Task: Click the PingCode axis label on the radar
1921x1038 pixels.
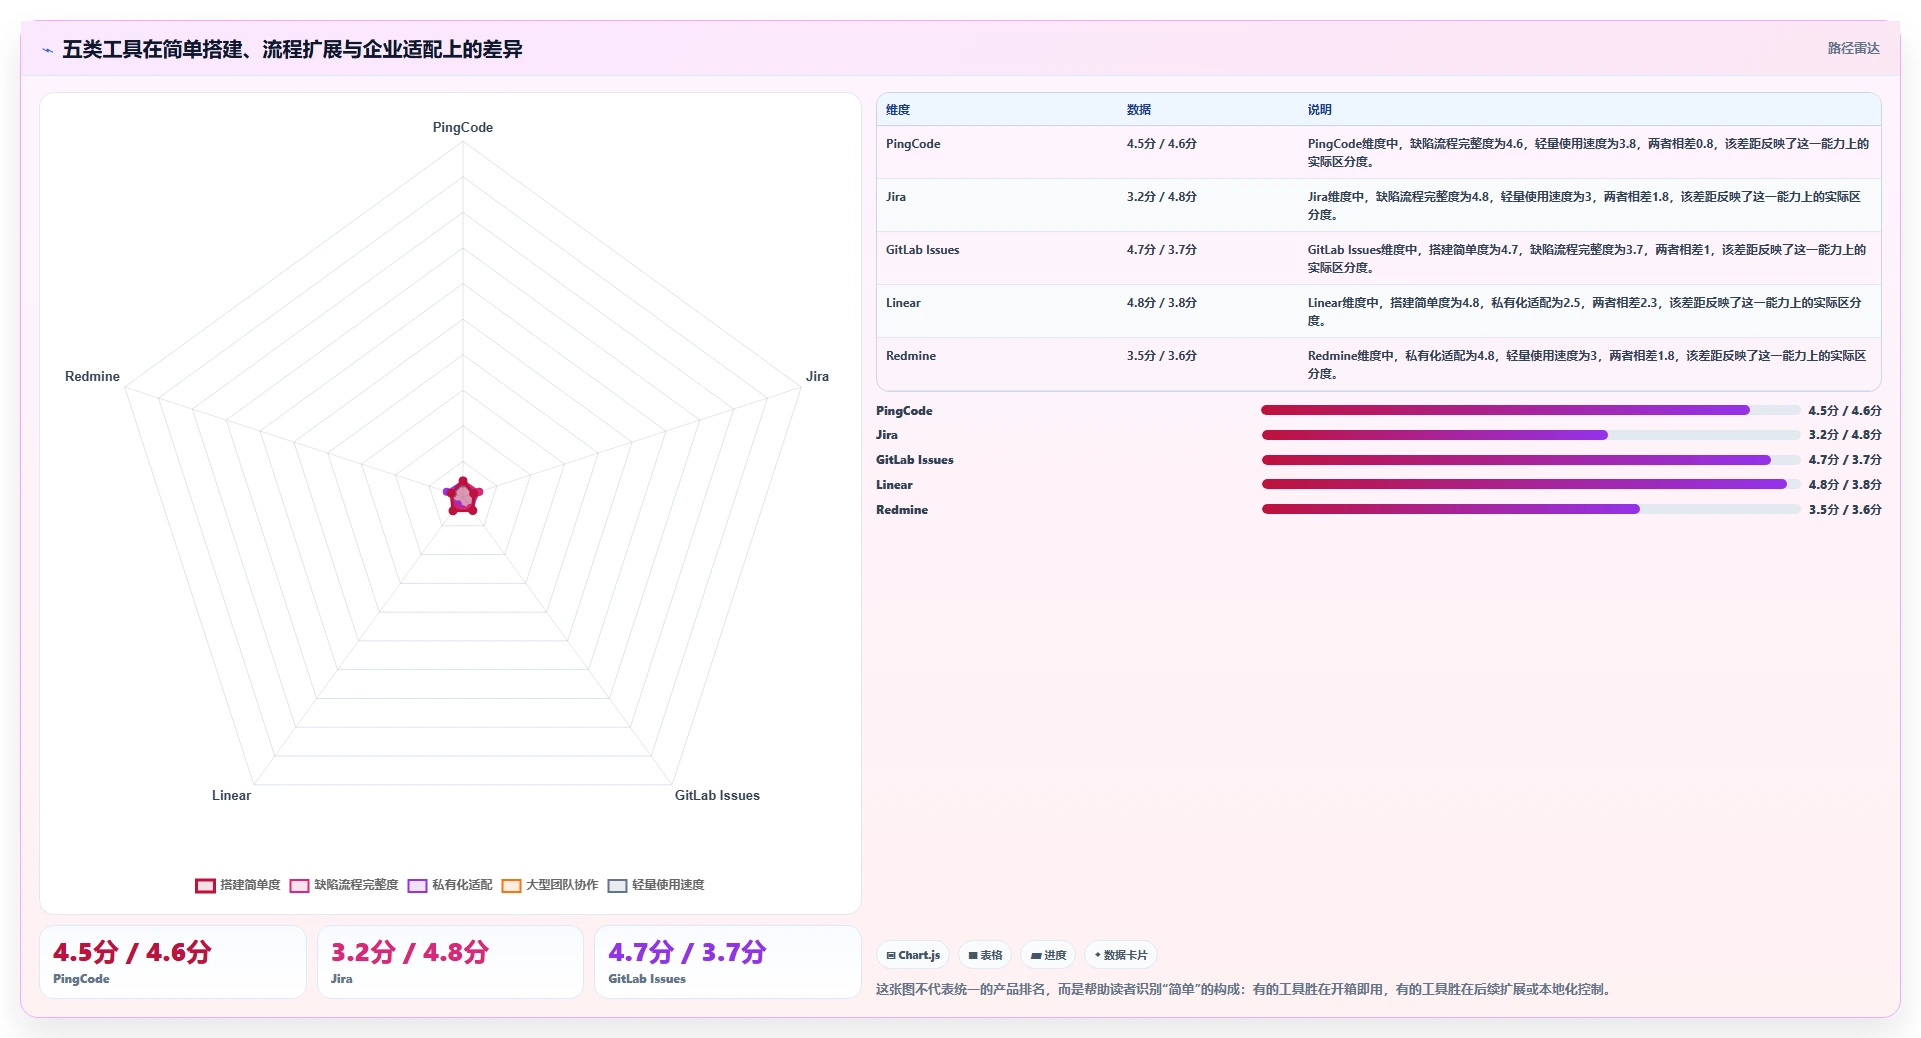Action: (x=463, y=127)
